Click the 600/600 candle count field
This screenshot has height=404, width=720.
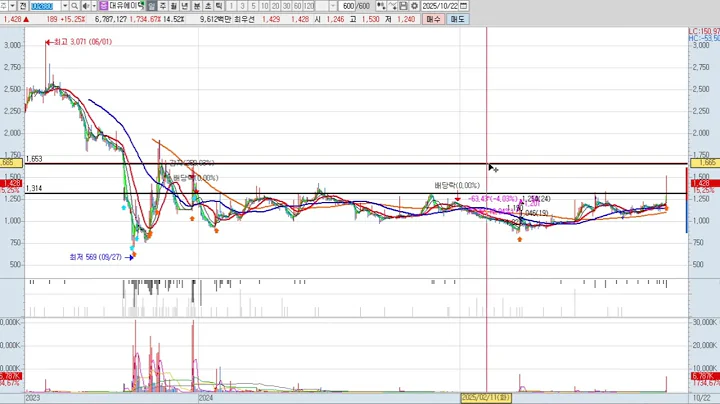tap(348, 6)
